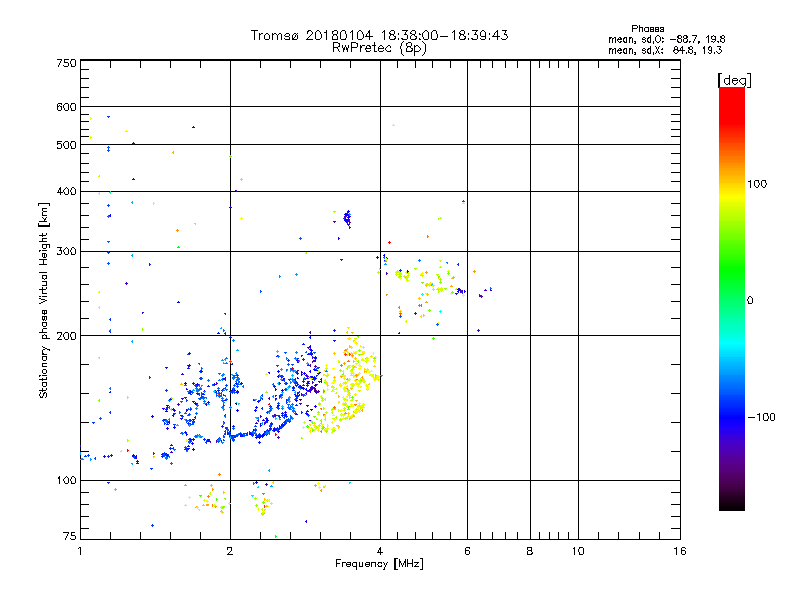This screenshot has height=600, width=800.
Task: Click the '6' frequency tick label
Action: tap(467, 551)
